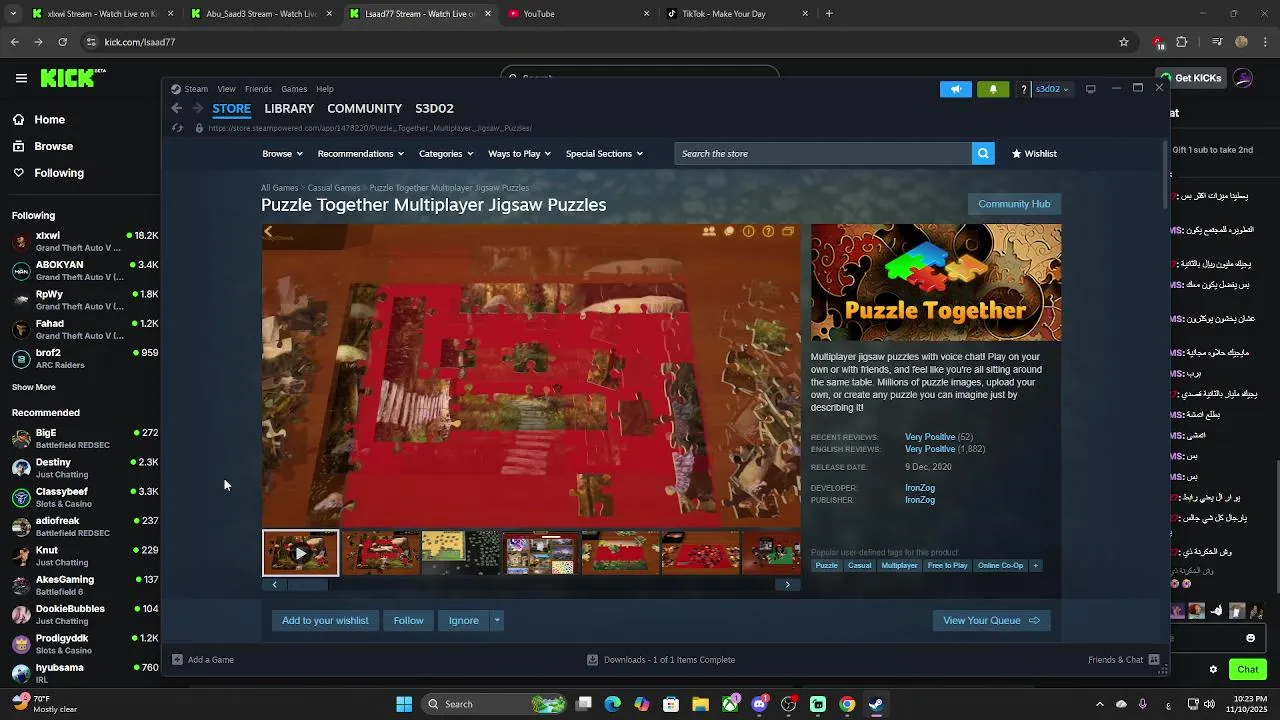The height and width of the screenshot is (720, 1280).
Task: Expand the Browse store dropdown
Action: tap(281, 153)
